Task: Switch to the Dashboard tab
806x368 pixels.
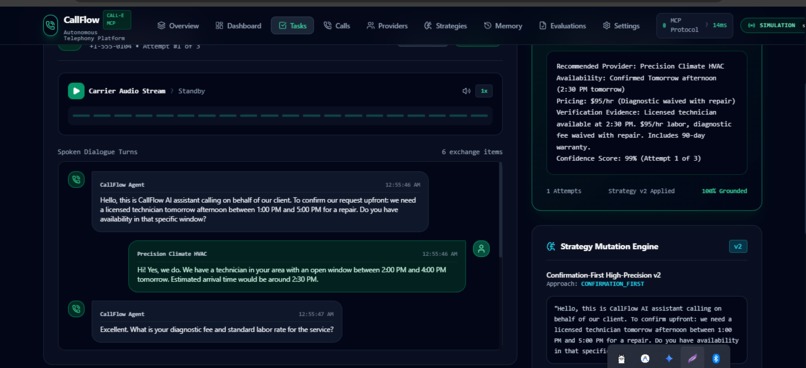Action: 238,26
